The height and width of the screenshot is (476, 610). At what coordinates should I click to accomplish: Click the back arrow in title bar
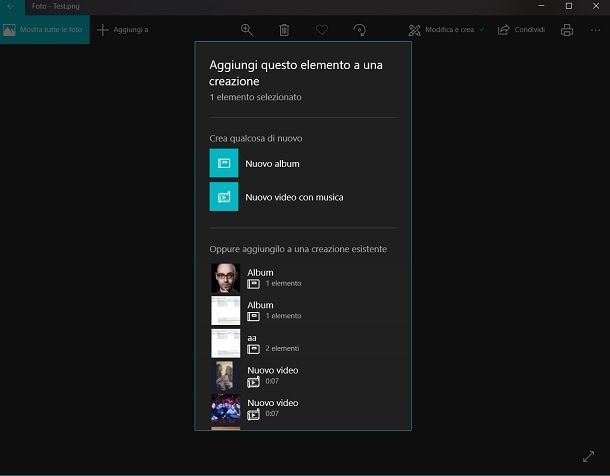point(11,6)
